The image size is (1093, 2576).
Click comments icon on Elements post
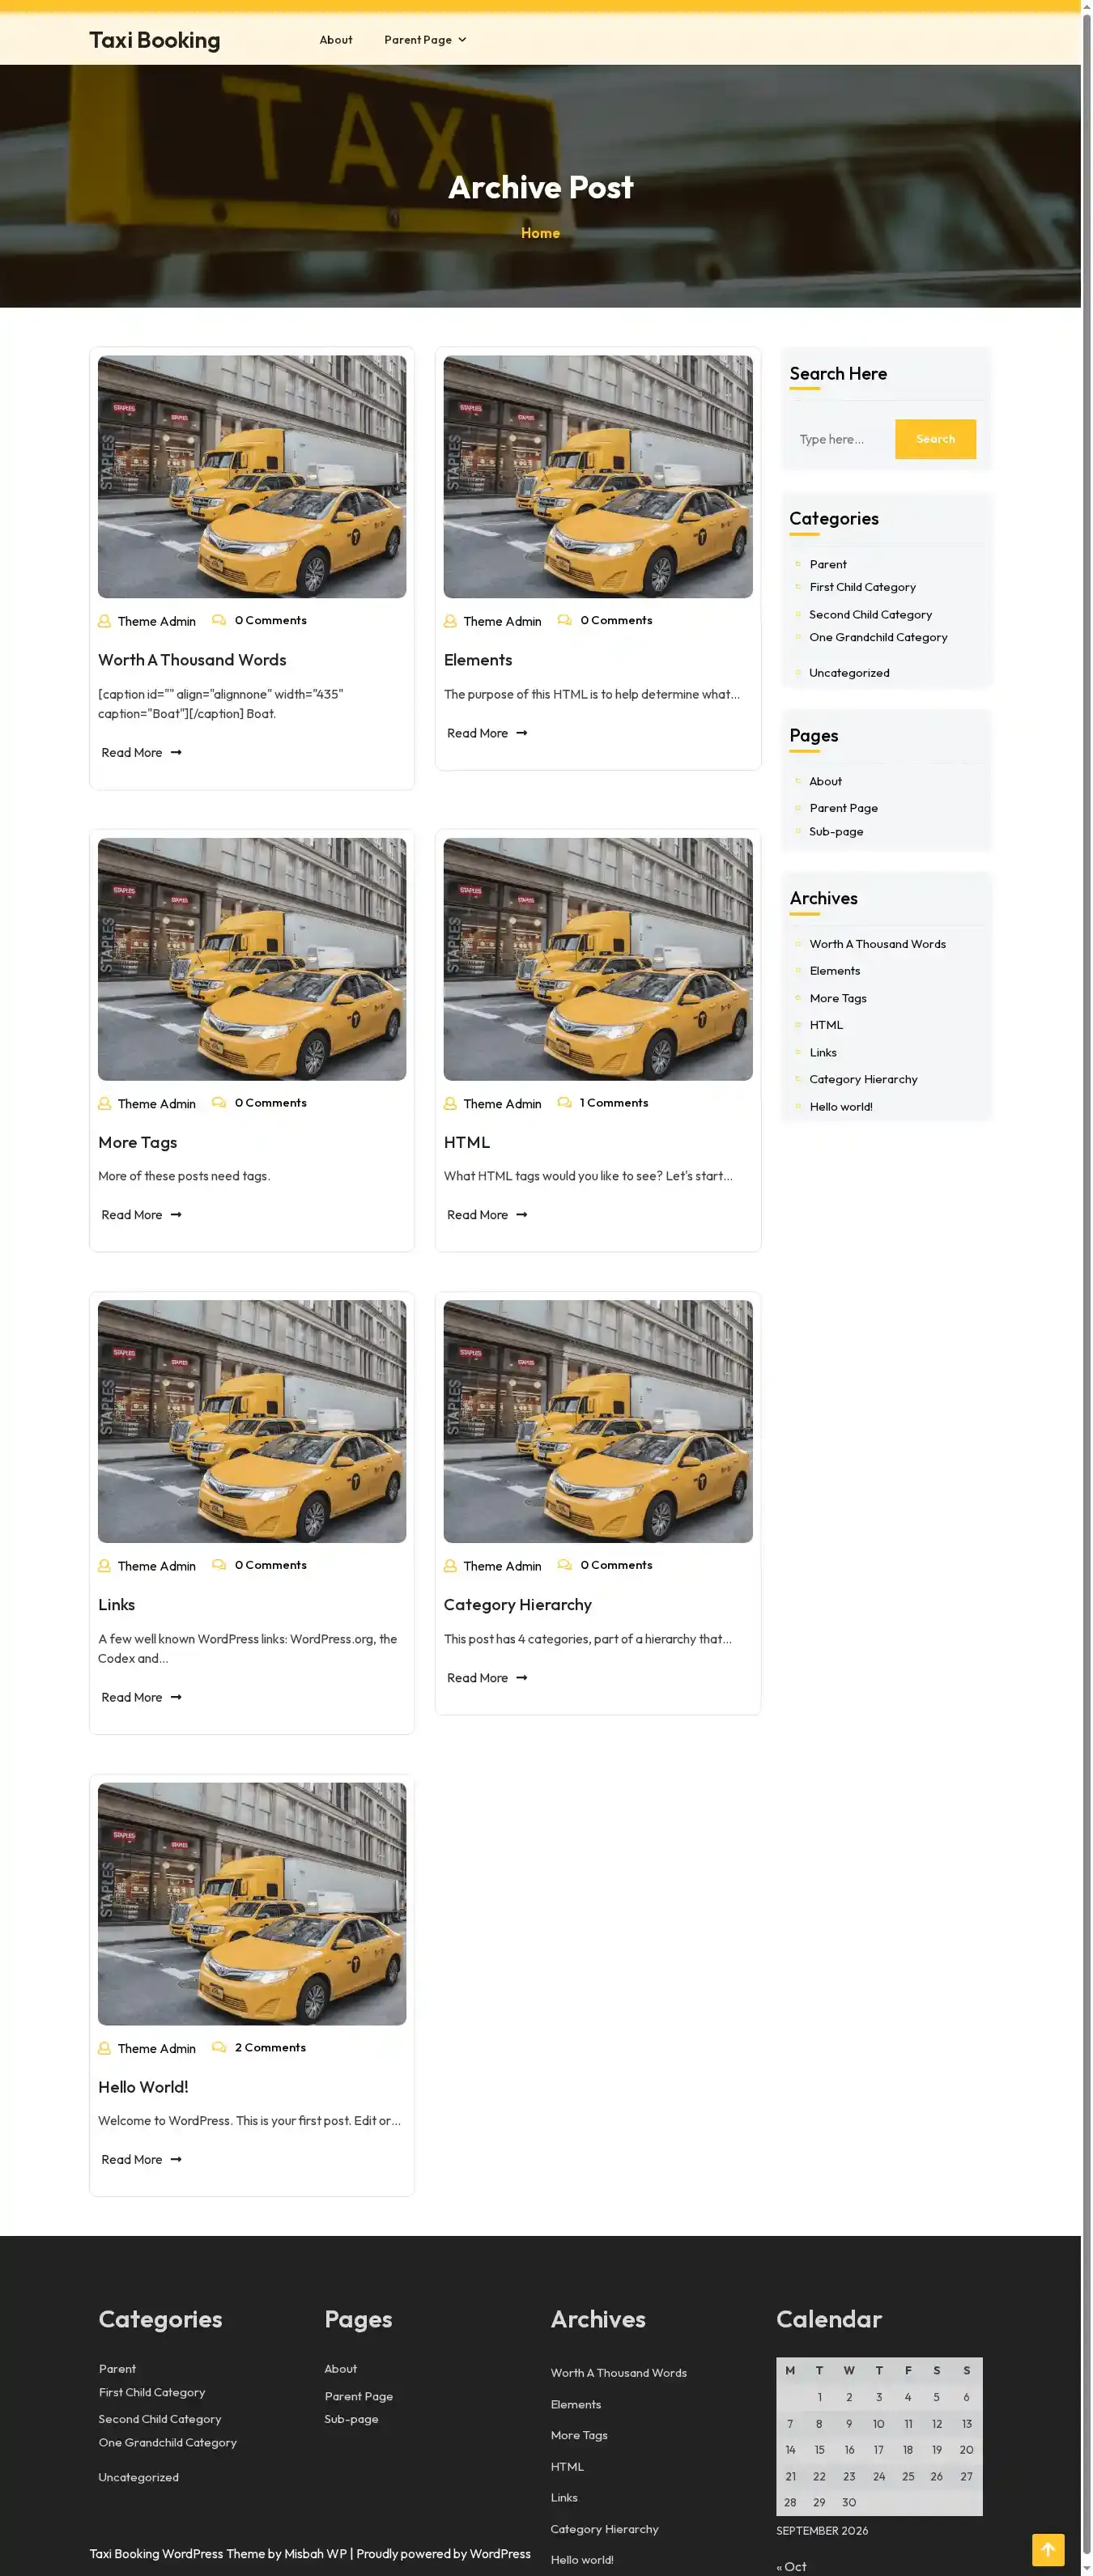click(565, 620)
